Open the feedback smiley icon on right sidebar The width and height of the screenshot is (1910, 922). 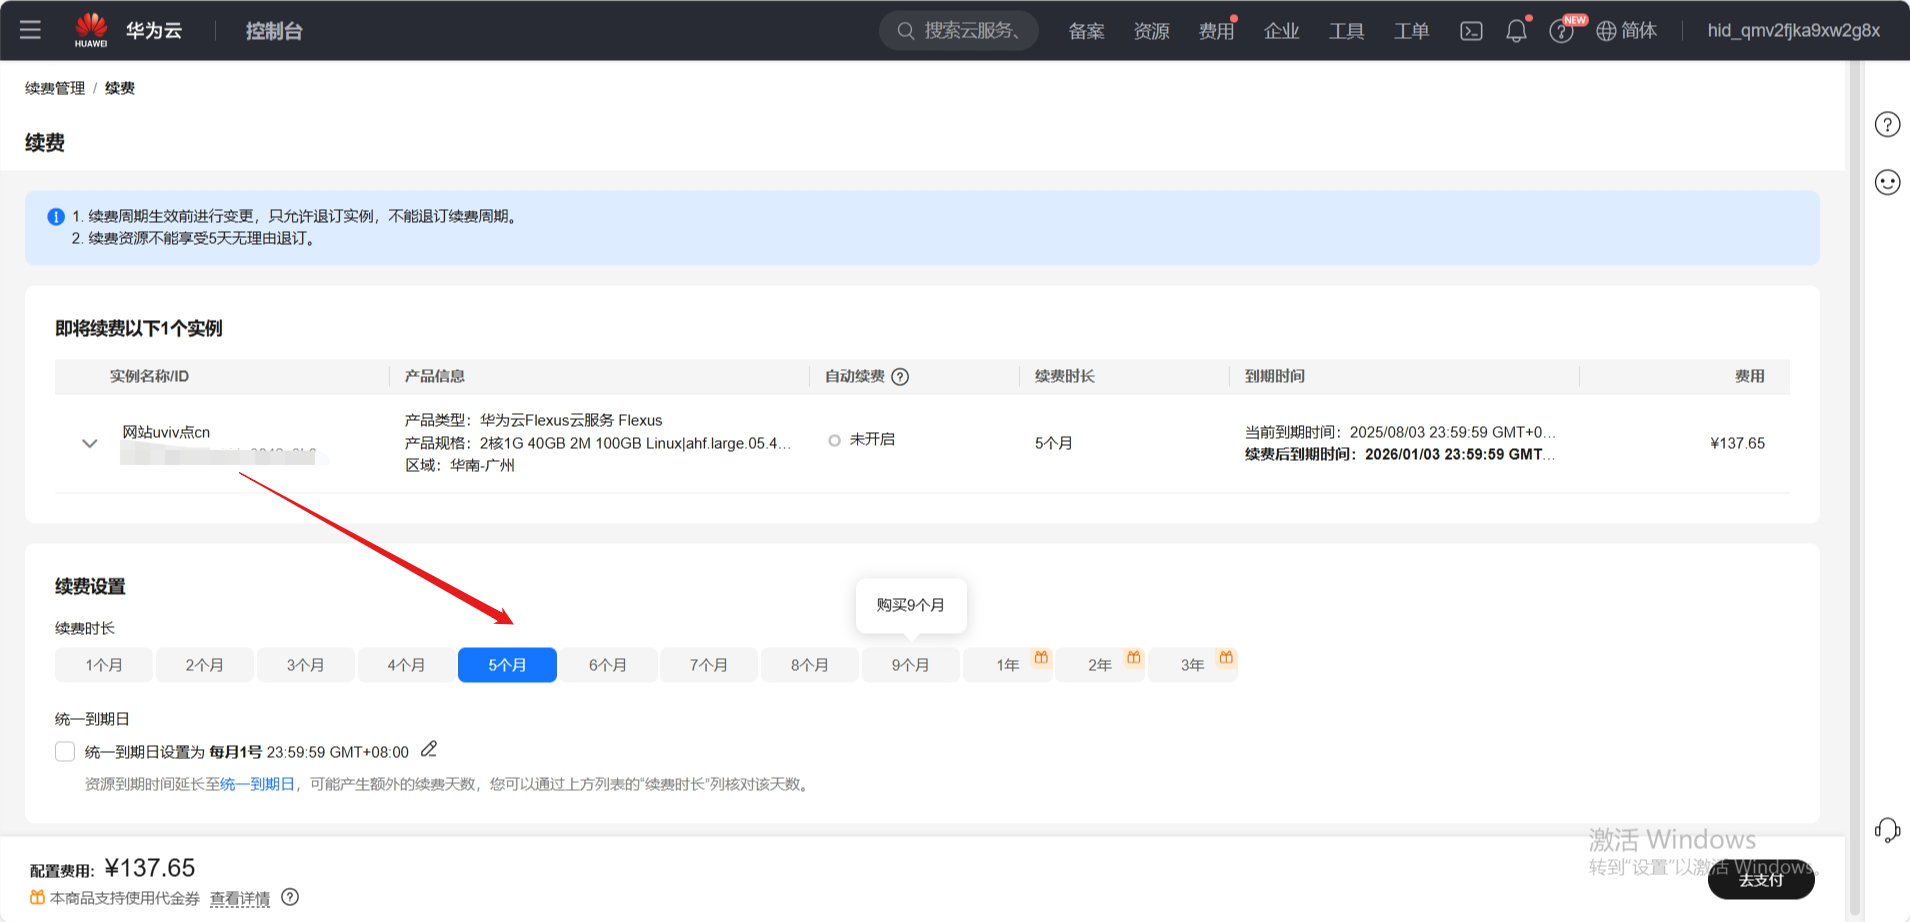[1887, 182]
